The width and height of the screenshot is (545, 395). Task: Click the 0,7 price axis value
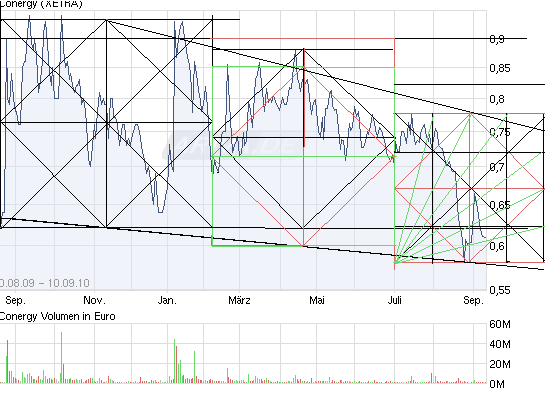pos(497,167)
